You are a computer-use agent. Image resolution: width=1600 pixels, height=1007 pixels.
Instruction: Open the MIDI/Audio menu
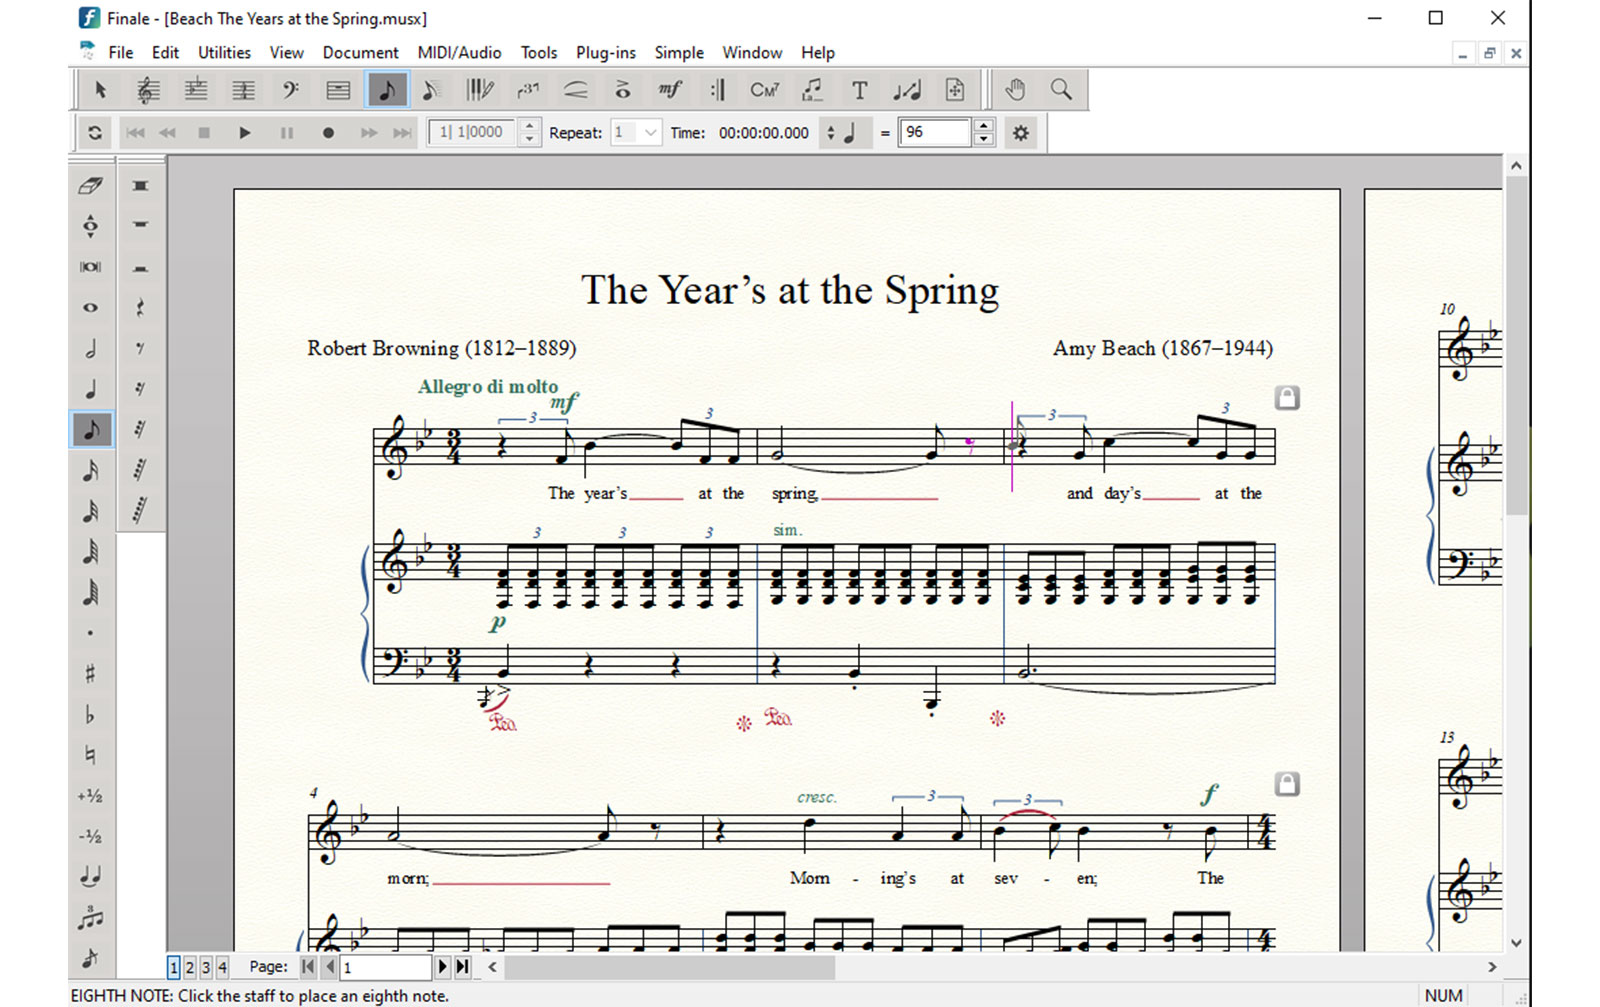click(459, 53)
